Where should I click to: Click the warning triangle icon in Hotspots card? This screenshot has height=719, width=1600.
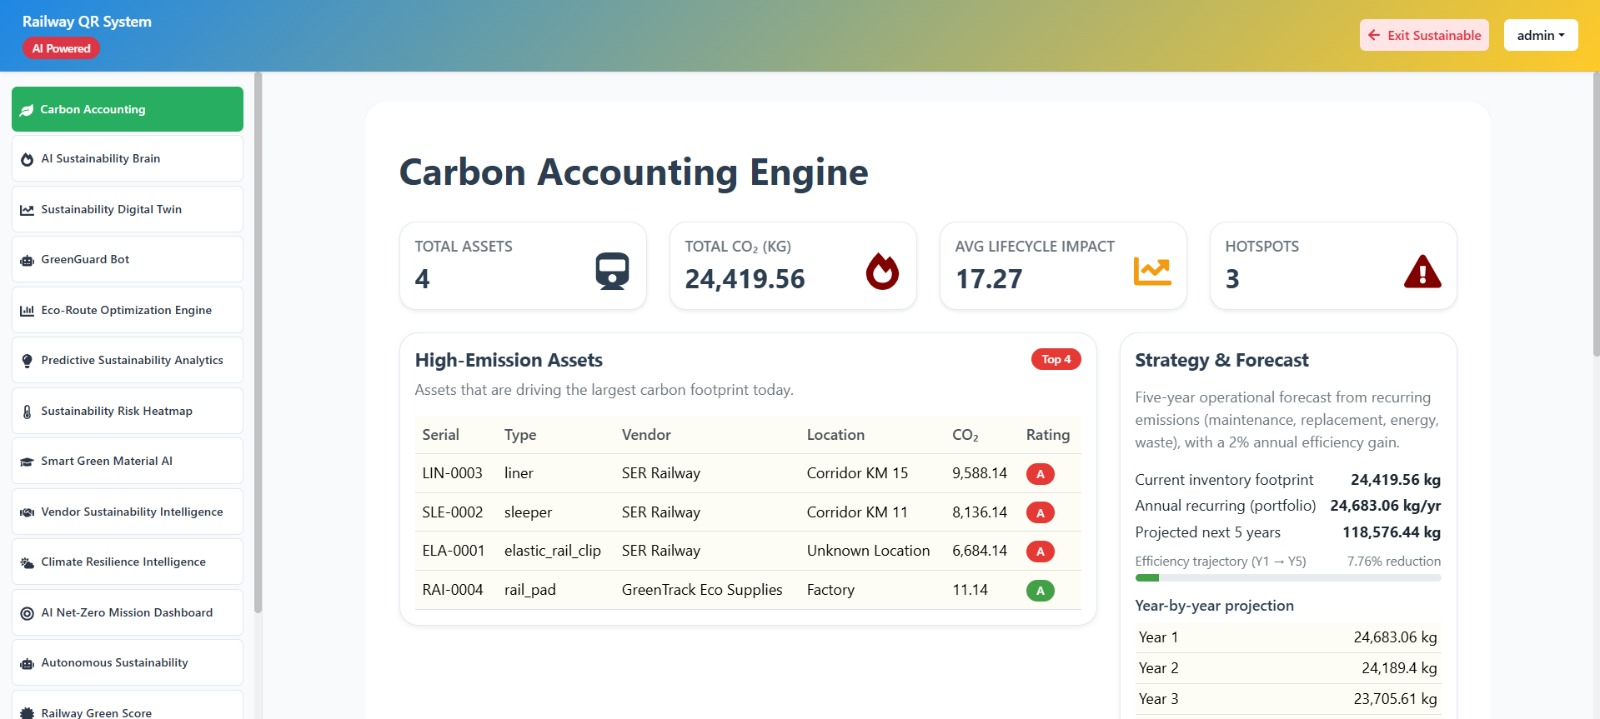(1422, 271)
